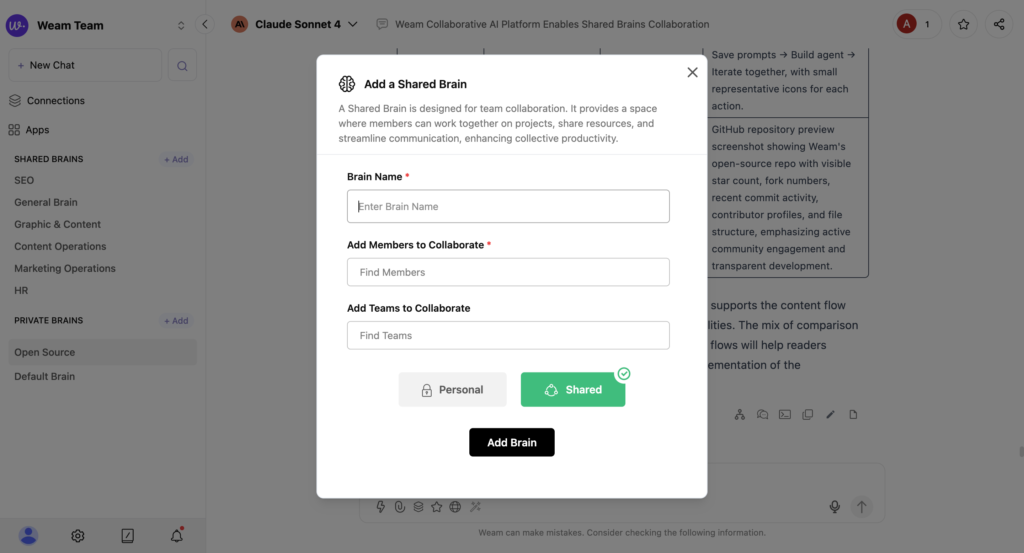This screenshot has height=553, width=1024.
Task: Click the copy icon below the response
Action: [x=807, y=414]
